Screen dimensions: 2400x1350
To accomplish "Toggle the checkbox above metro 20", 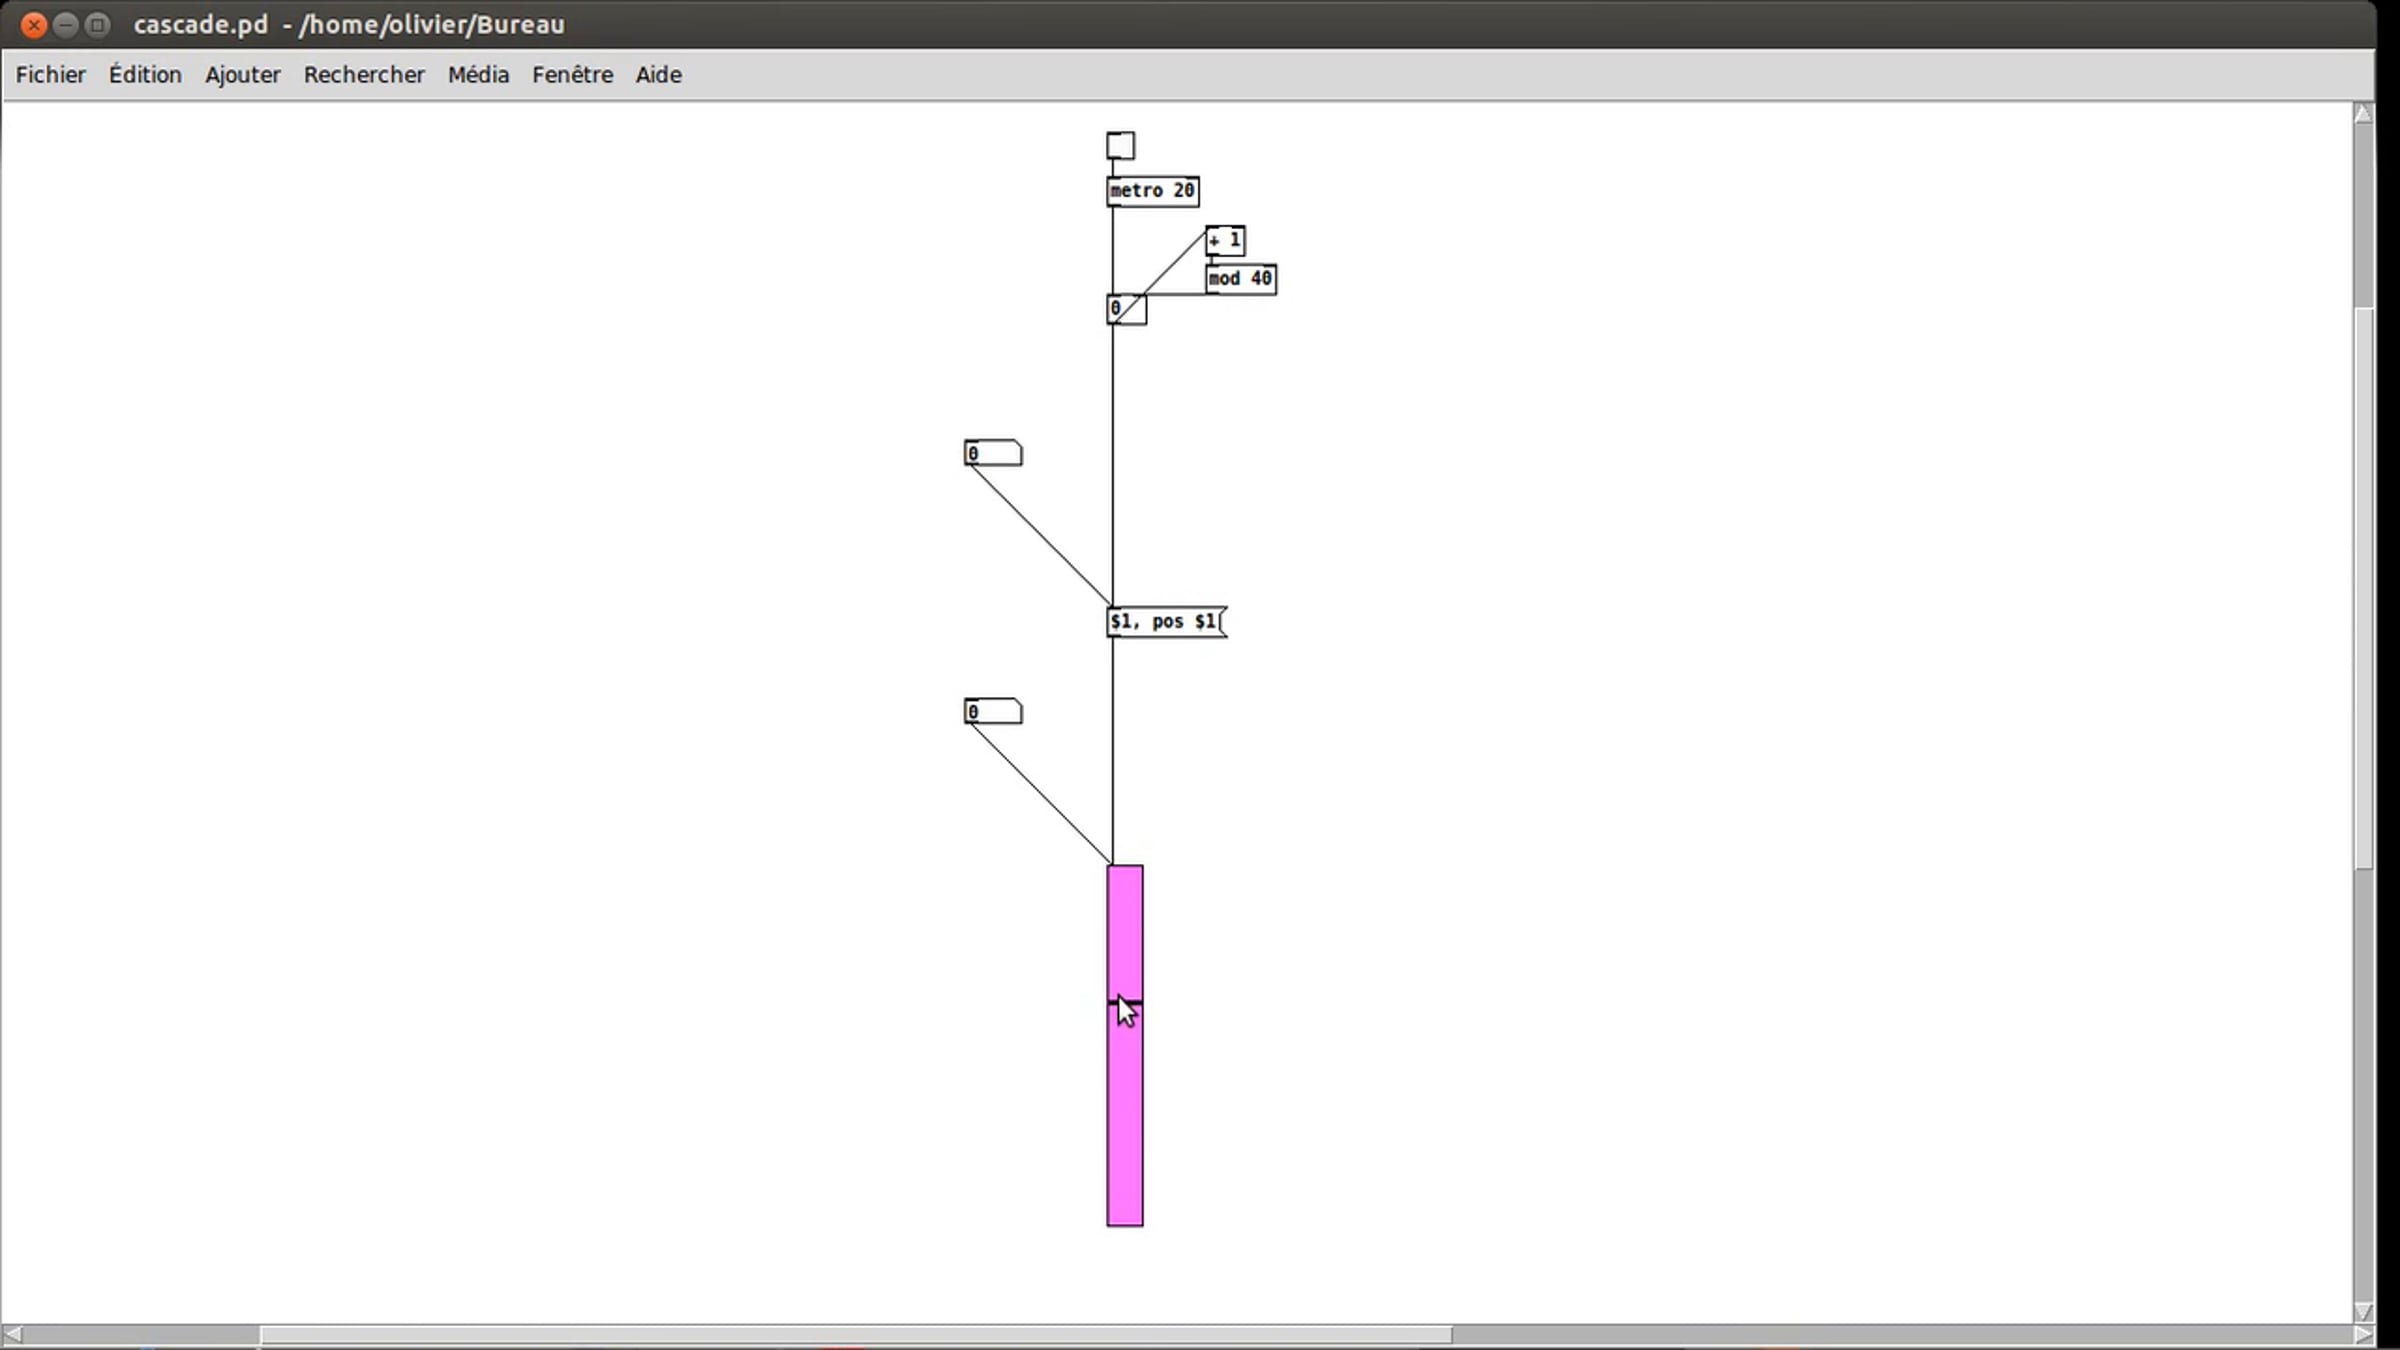I will pyautogui.click(x=1120, y=146).
